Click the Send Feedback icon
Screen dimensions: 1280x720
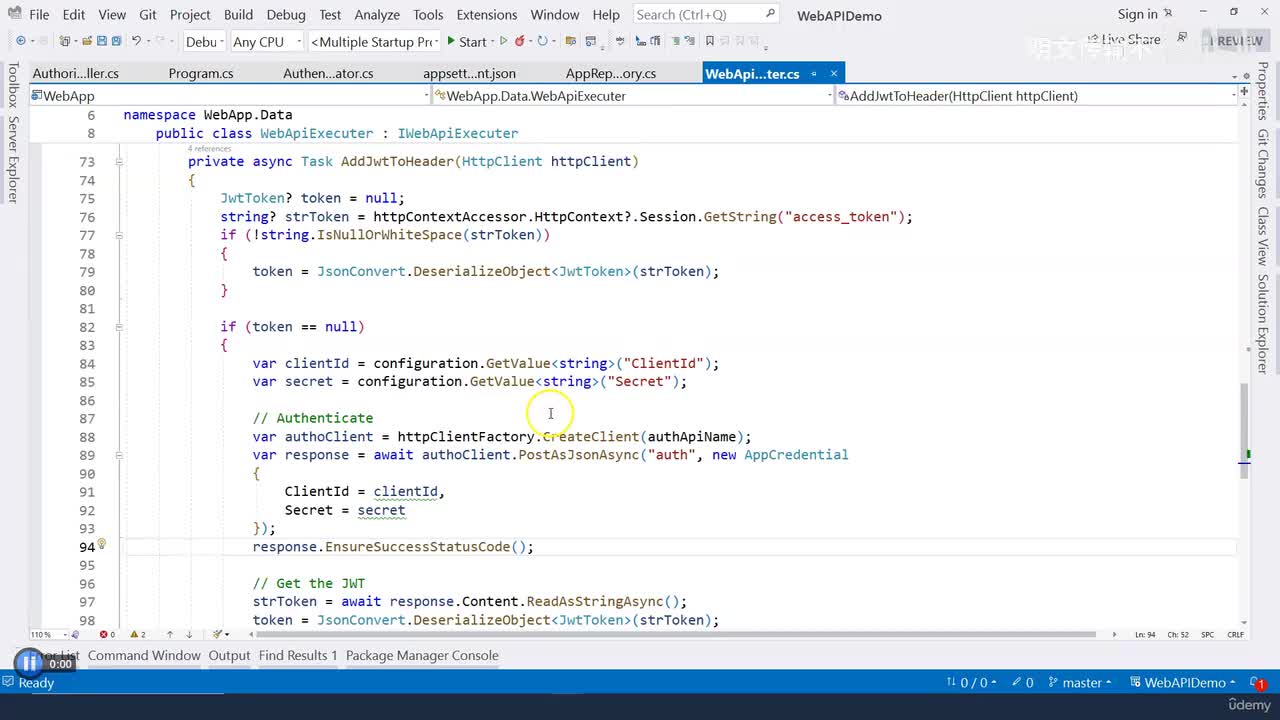click(1182, 37)
